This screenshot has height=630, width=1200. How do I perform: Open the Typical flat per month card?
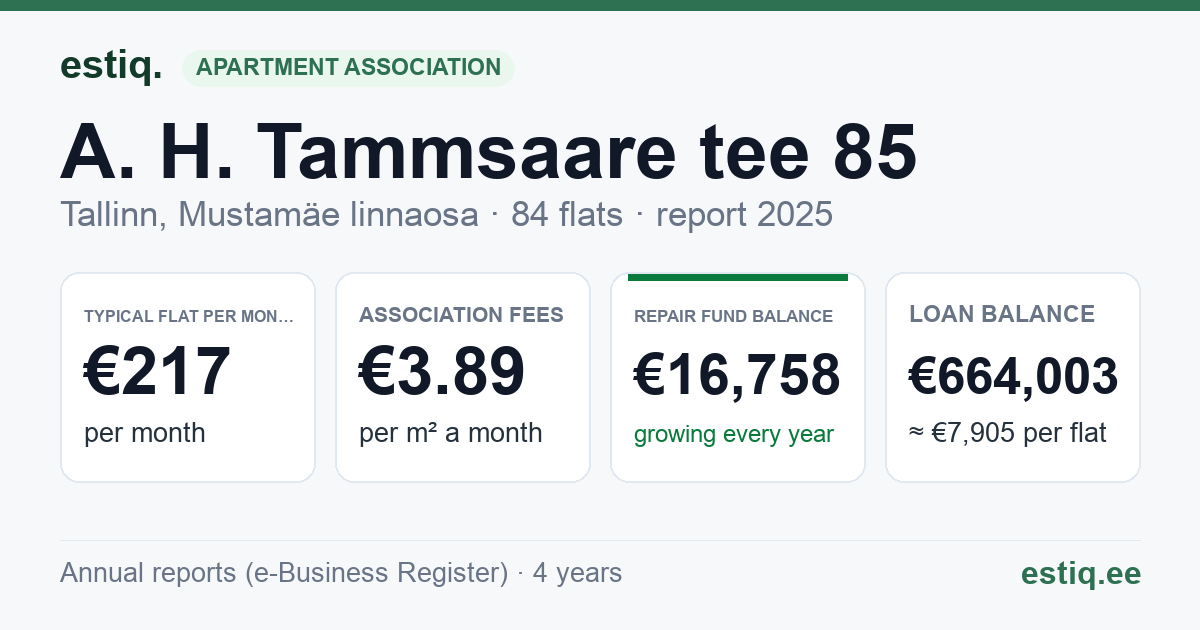point(188,377)
